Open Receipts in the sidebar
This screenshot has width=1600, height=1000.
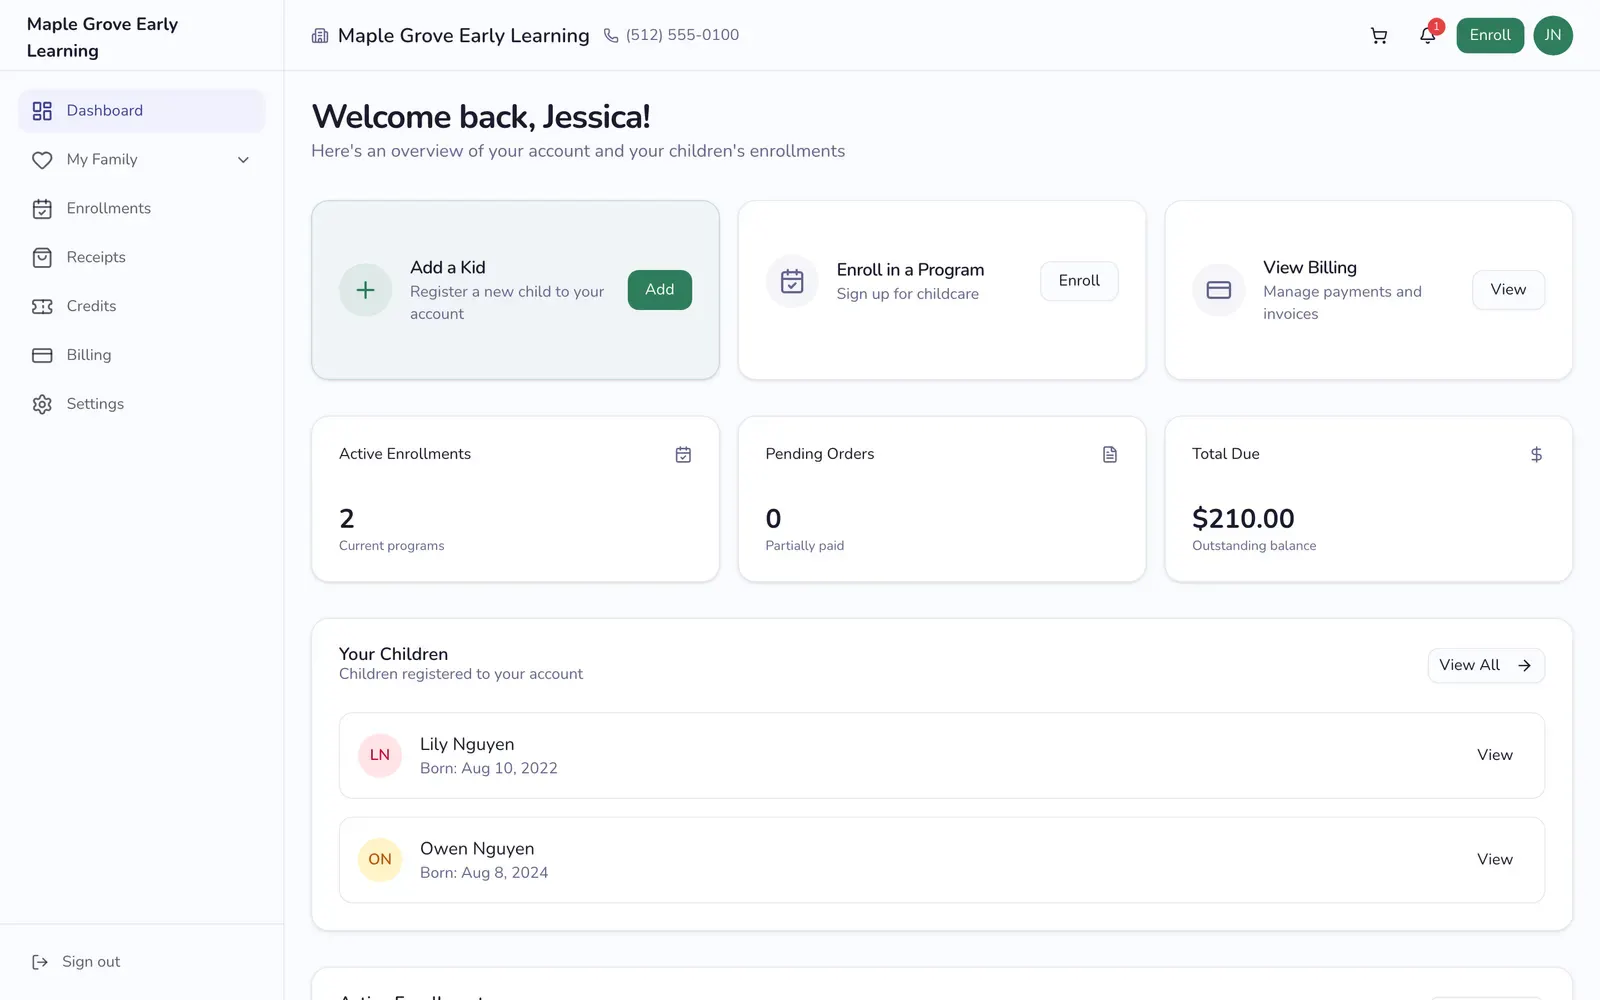[141, 258]
